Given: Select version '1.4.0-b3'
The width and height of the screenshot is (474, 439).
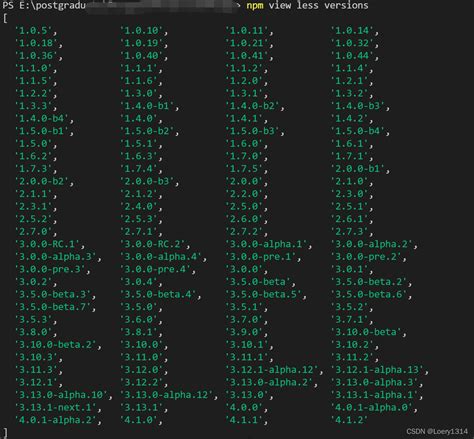Looking at the screenshot, I should click(x=358, y=106).
